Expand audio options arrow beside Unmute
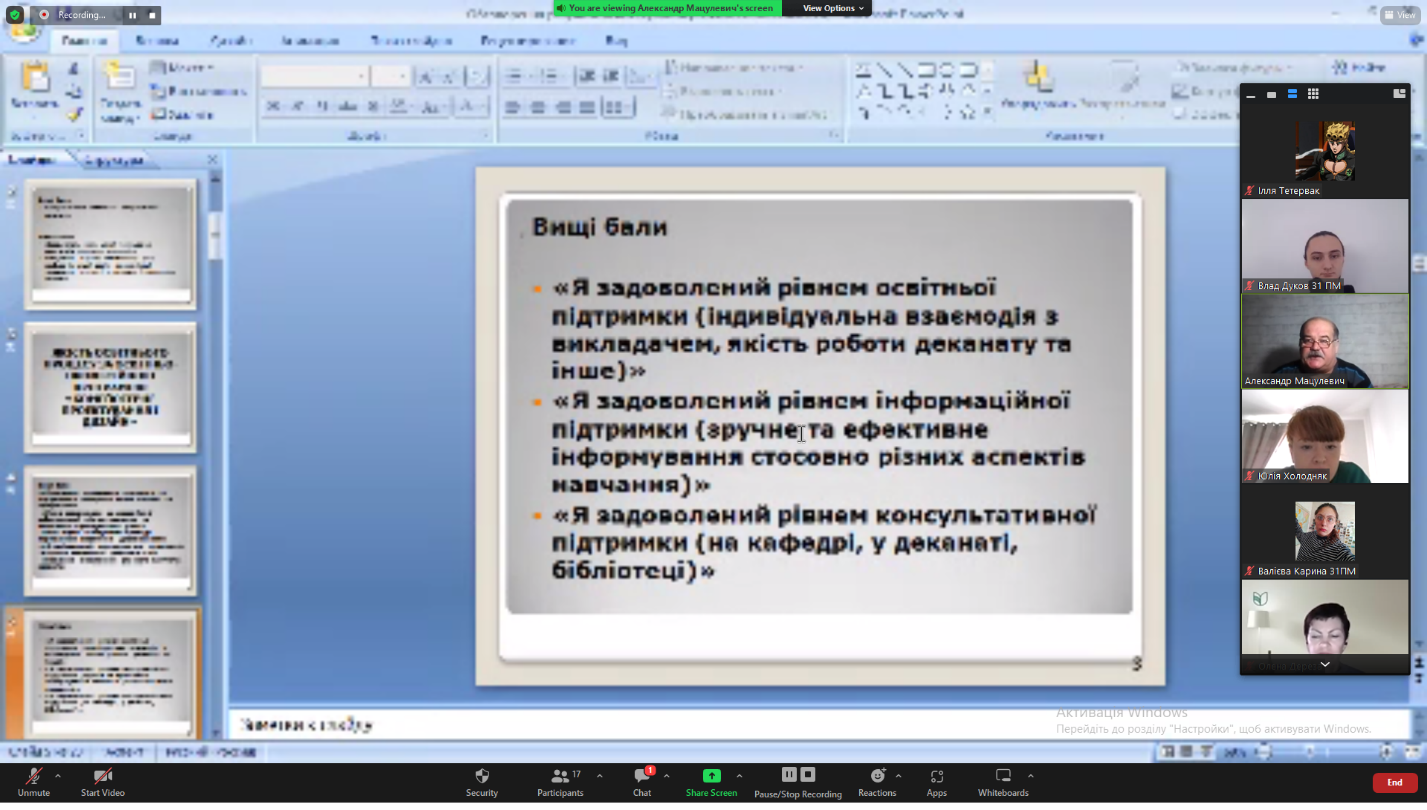 (58, 776)
